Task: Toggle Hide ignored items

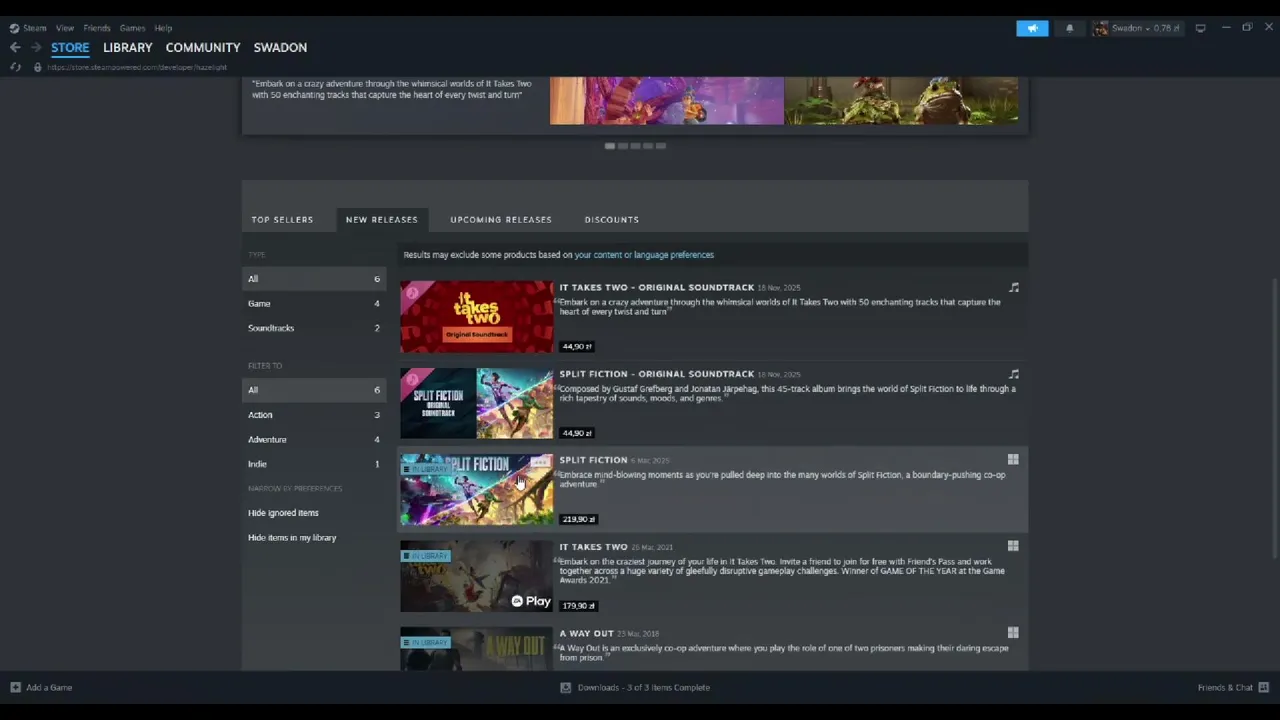Action: 283,513
